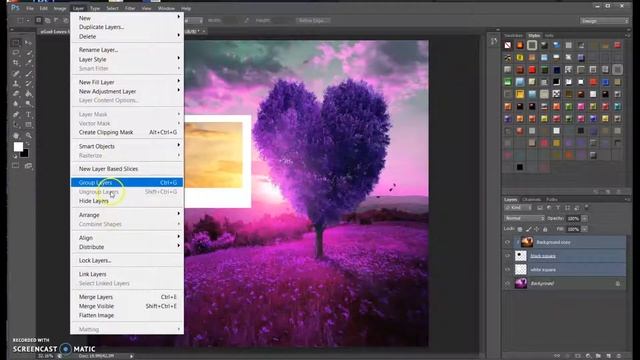Click the lock all padlock icon
This screenshot has width=640, height=360.
545,229
